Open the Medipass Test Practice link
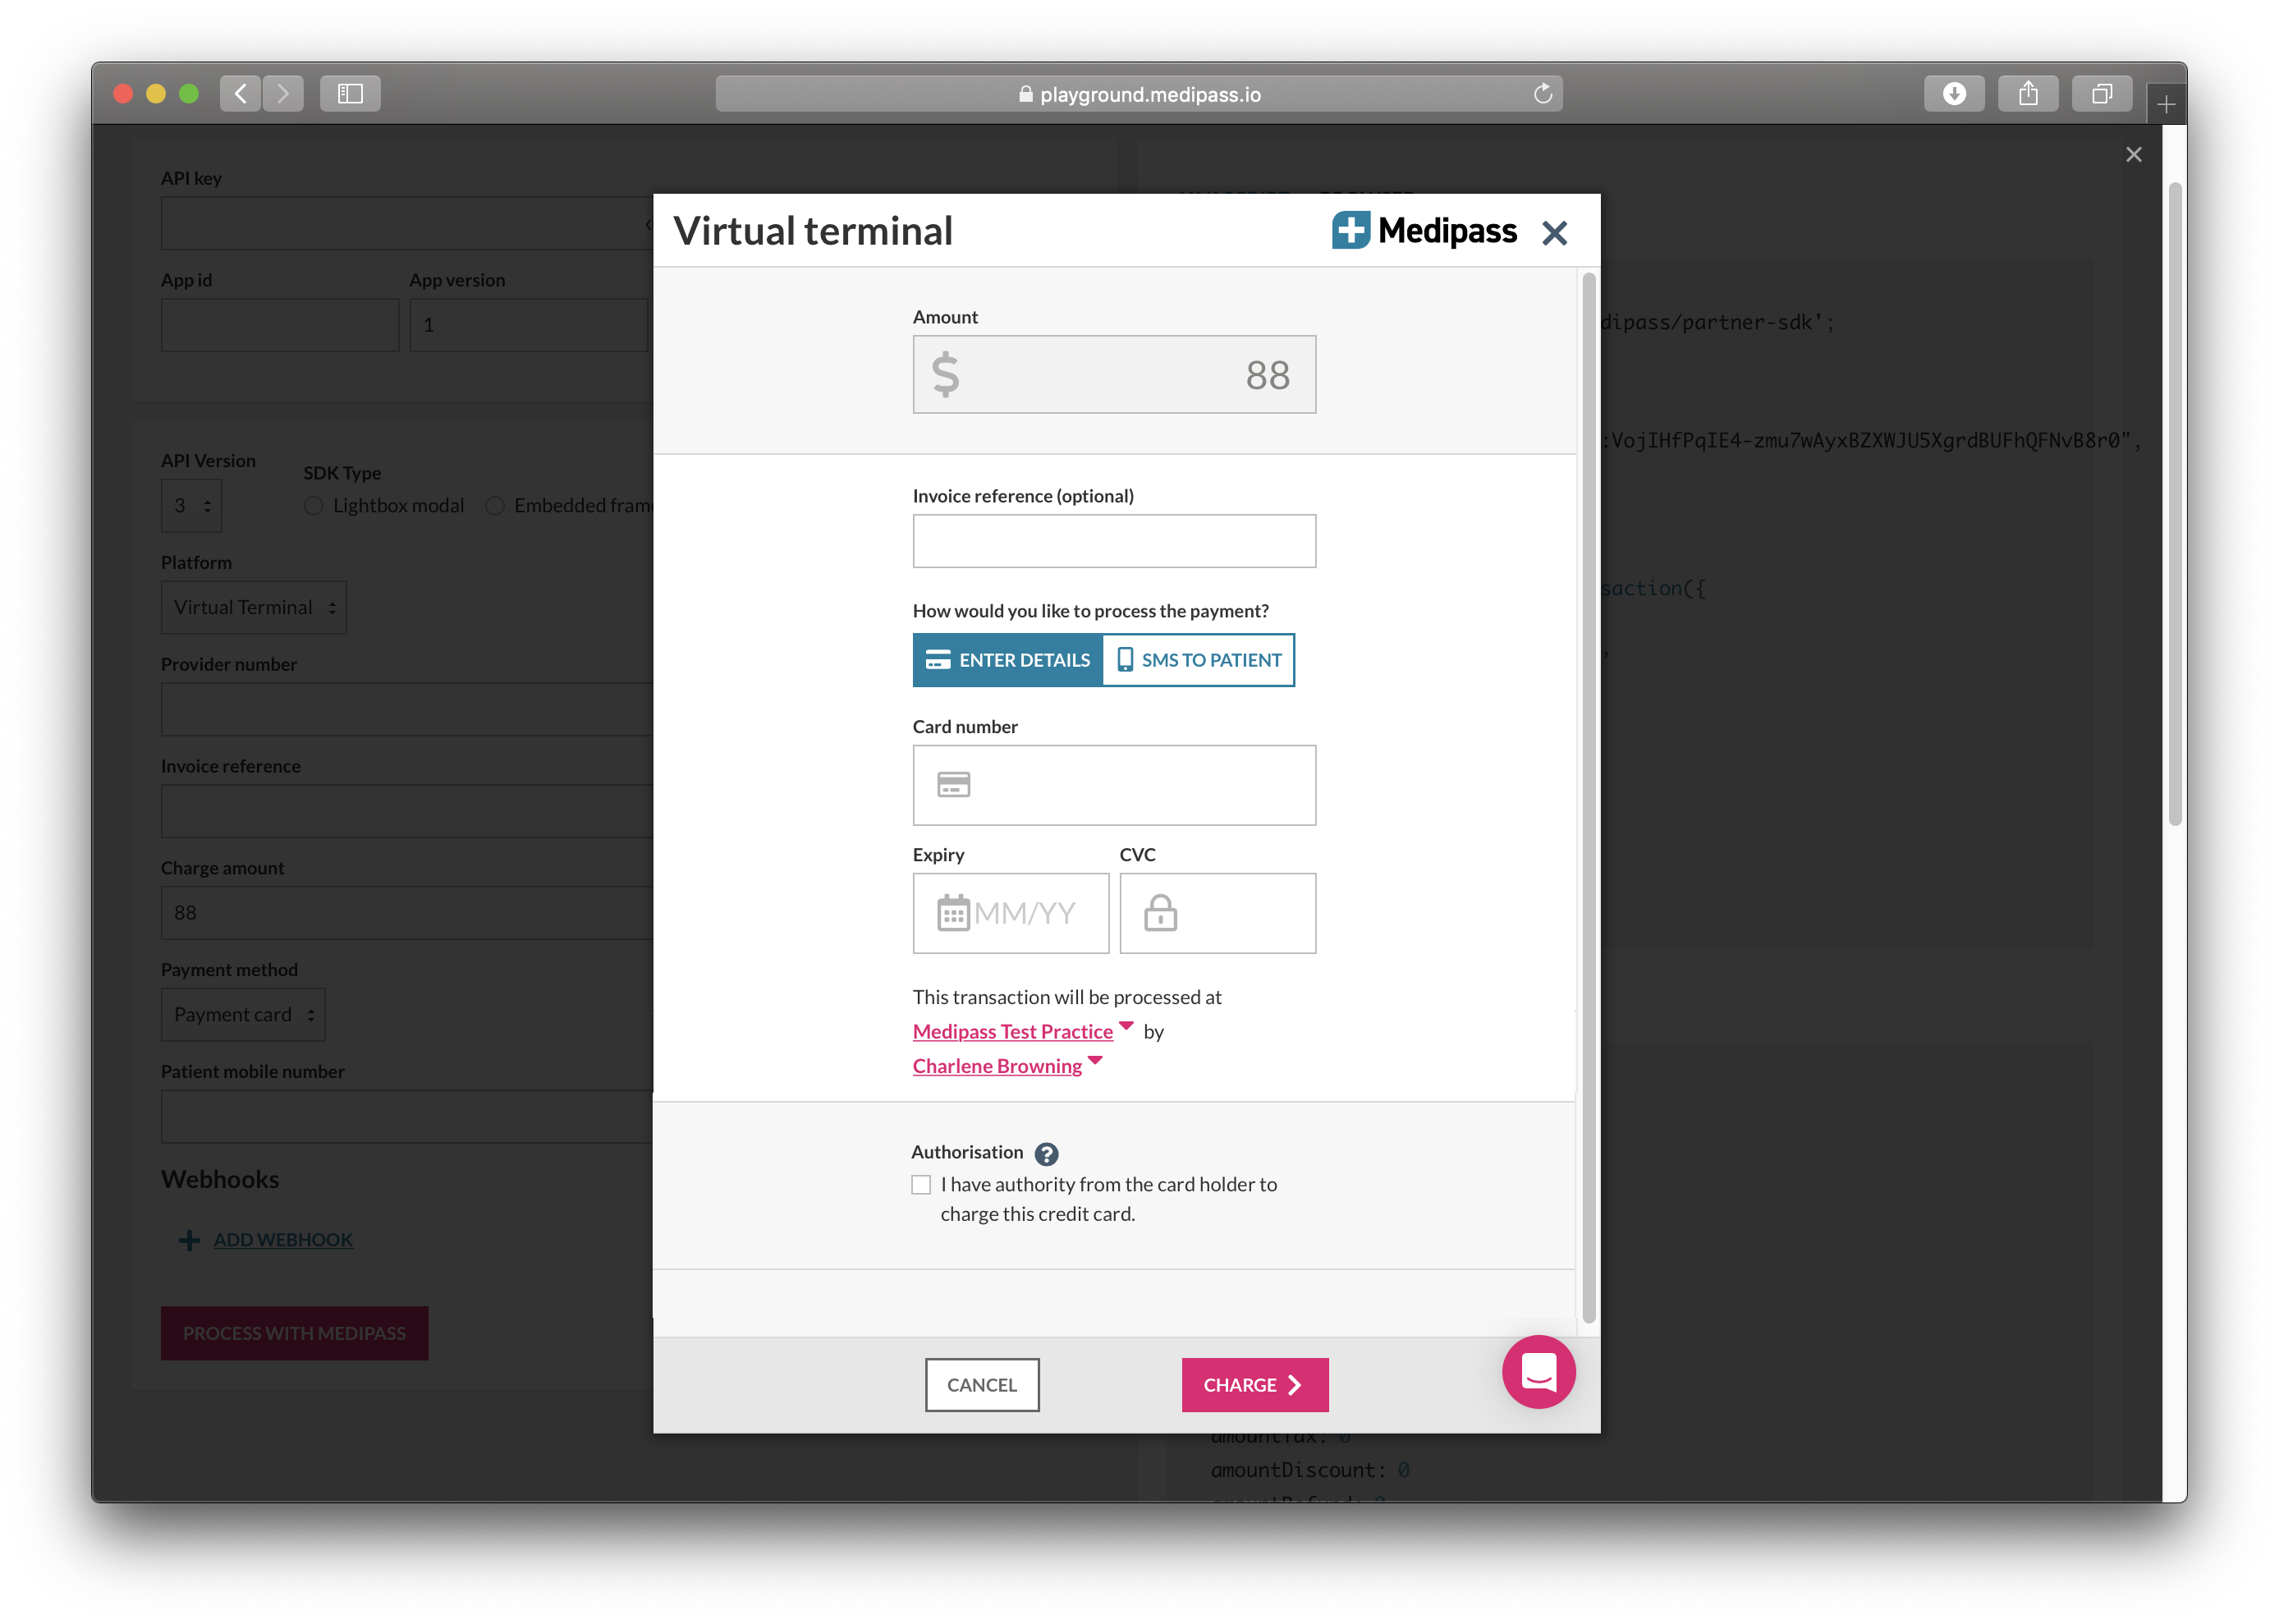Image resolution: width=2279 pixels, height=1624 pixels. point(1013,1031)
